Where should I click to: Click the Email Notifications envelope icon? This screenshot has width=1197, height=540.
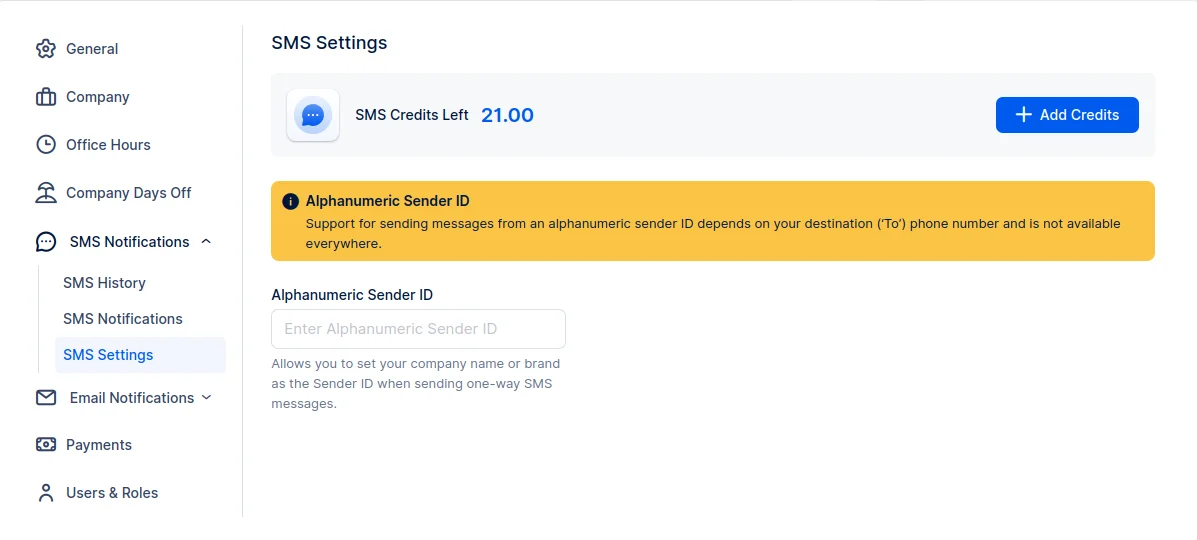[x=46, y=398]
